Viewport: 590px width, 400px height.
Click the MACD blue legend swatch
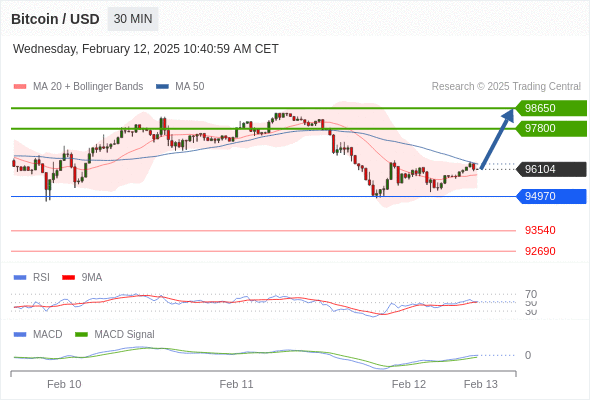(20, 335)
